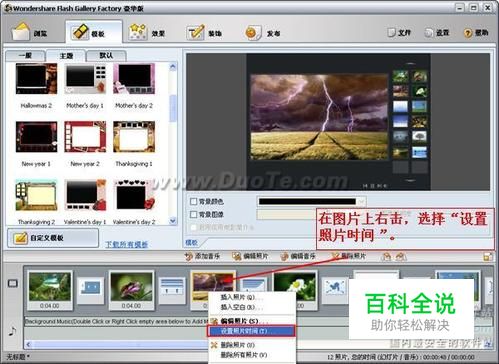Open the 文件 file menu
Viewport: 499px width, 364px height.
tap(399, 33)
